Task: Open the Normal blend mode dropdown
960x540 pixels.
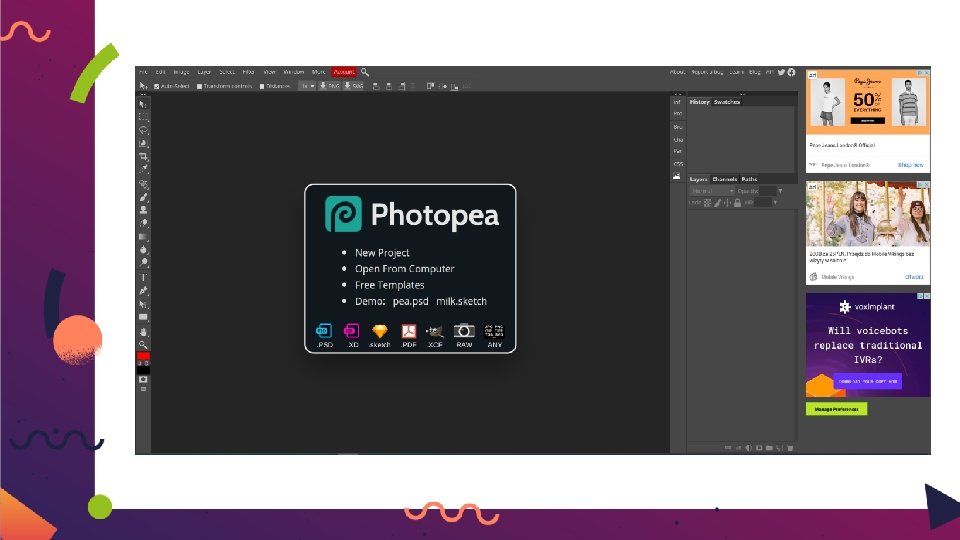Action: point(712,191)
